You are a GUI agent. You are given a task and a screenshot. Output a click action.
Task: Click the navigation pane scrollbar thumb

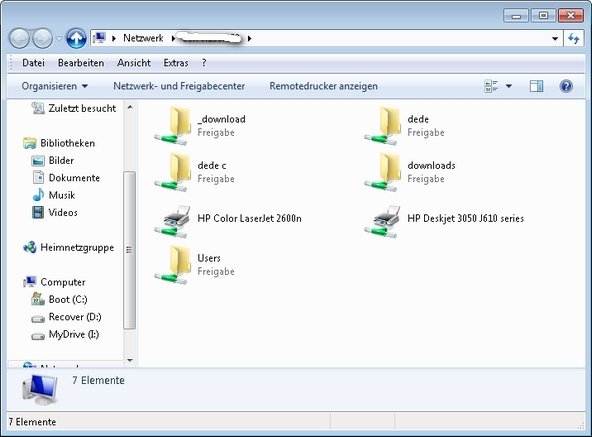tap(130, 250)
